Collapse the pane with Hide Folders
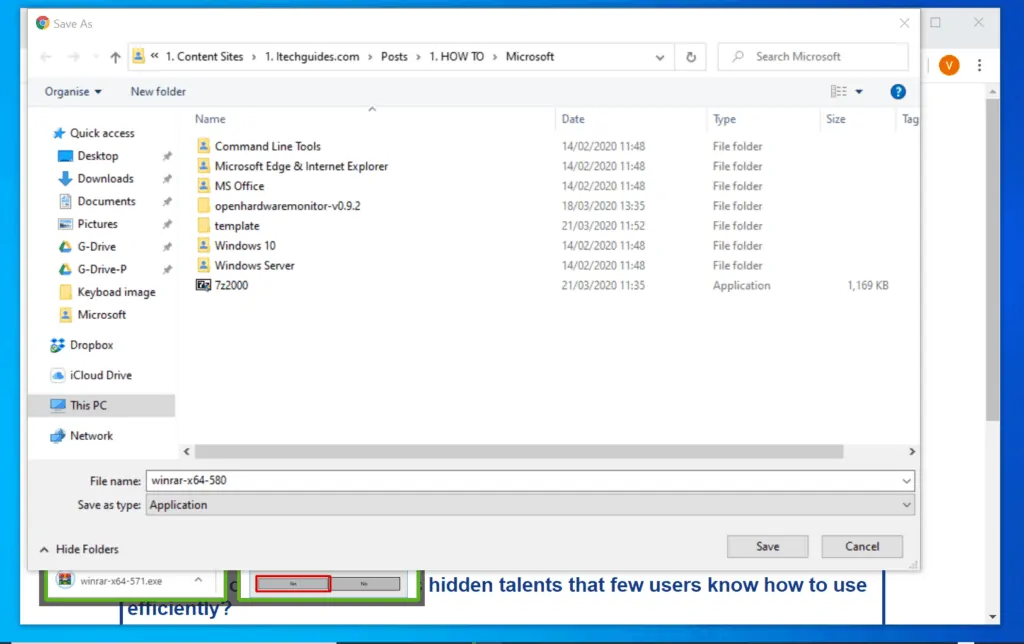This screenshot has width=1024, height=644. click(79, 549)
